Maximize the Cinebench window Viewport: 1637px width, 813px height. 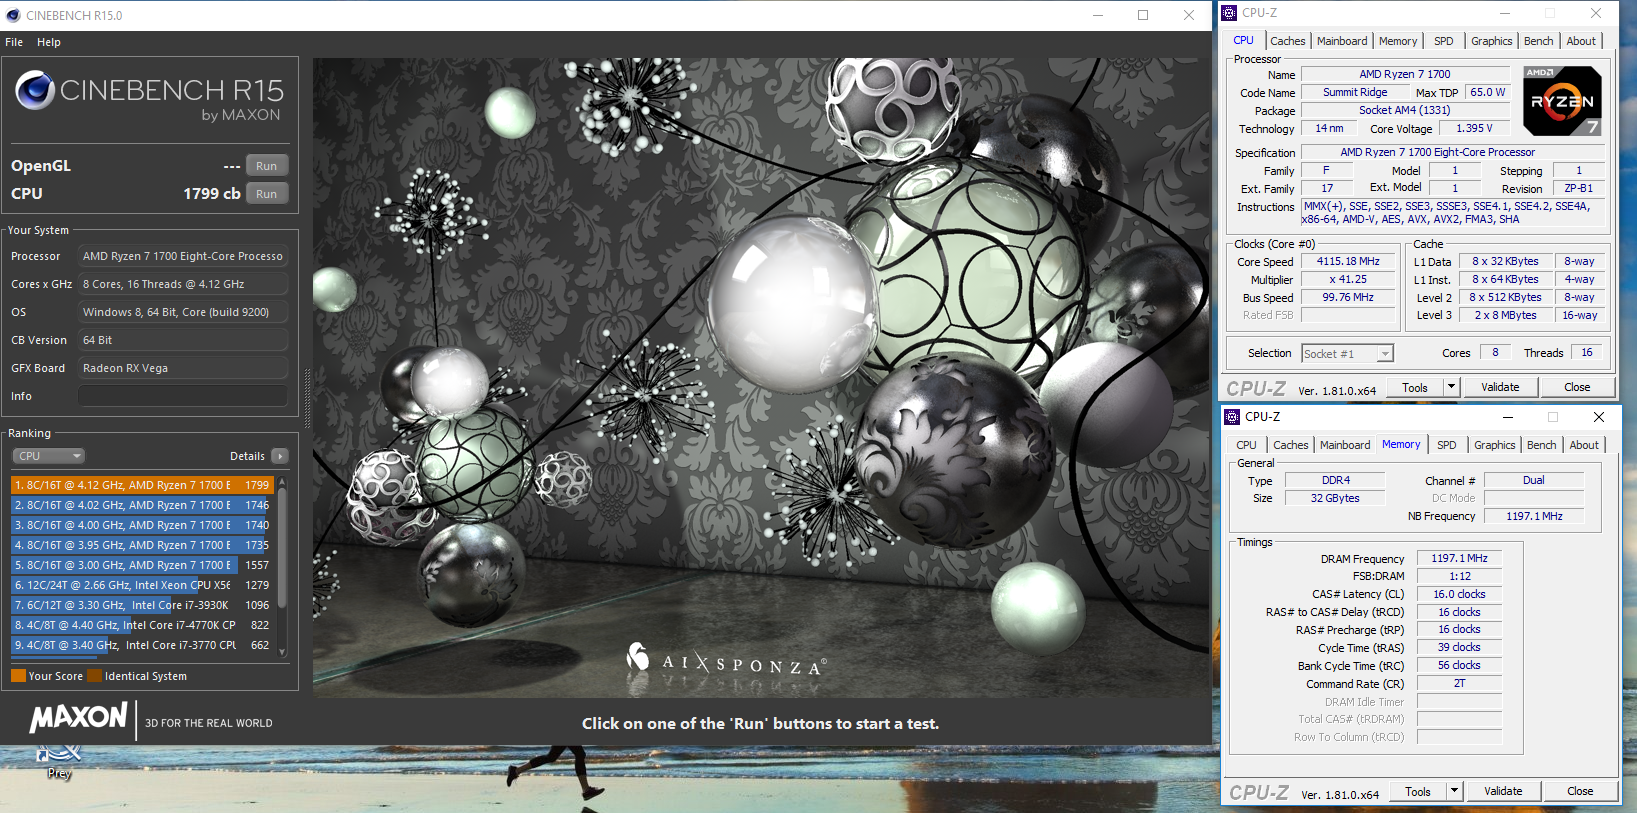tap(1143, 15)
